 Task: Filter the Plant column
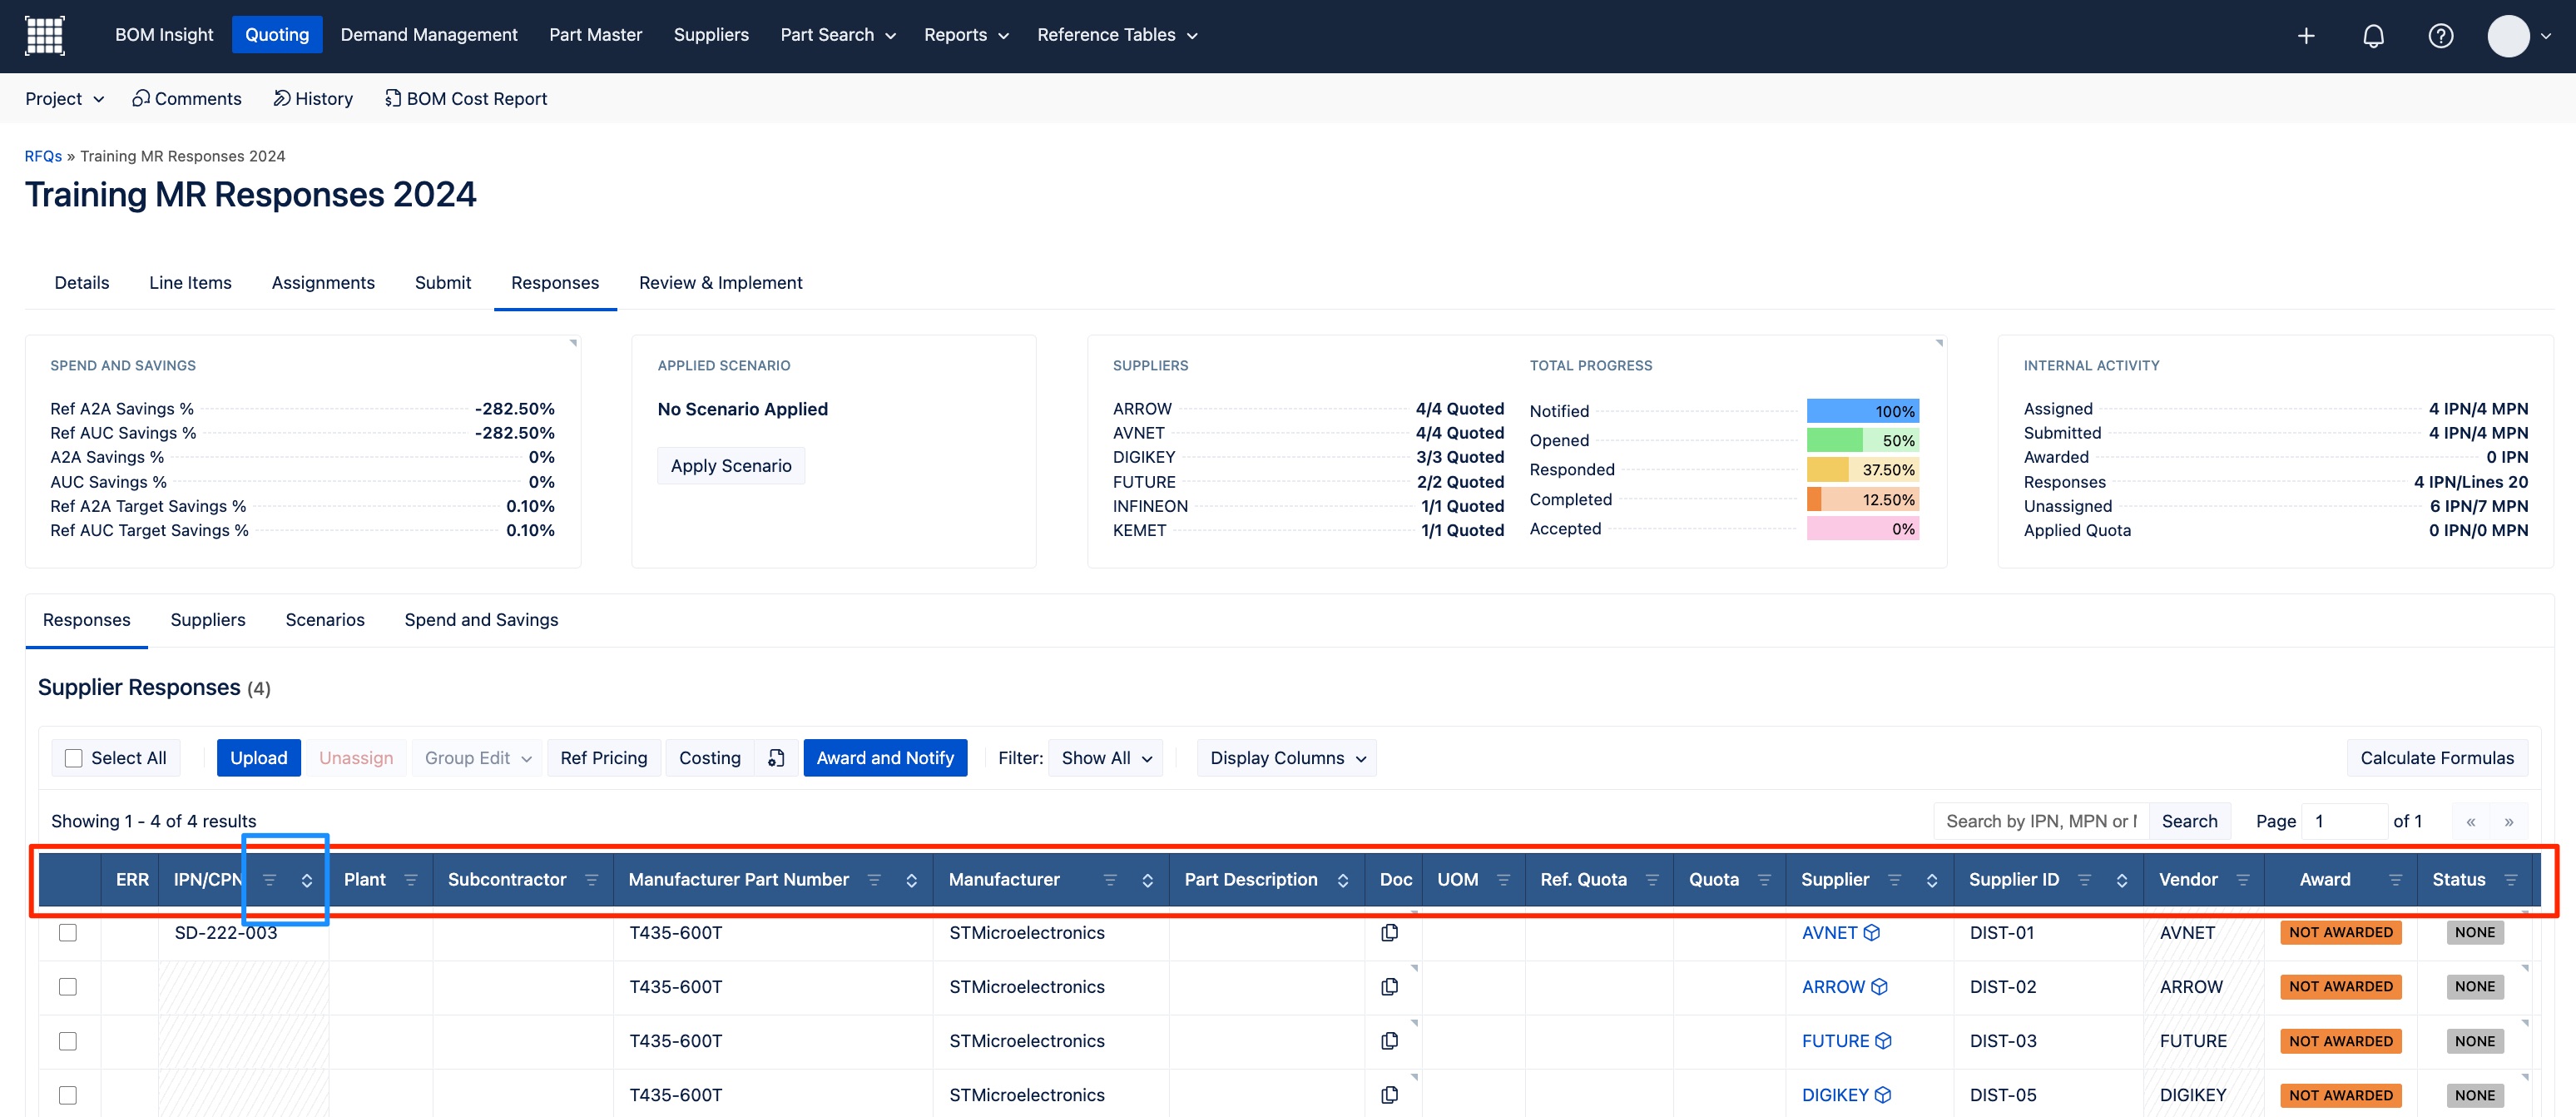410,880
